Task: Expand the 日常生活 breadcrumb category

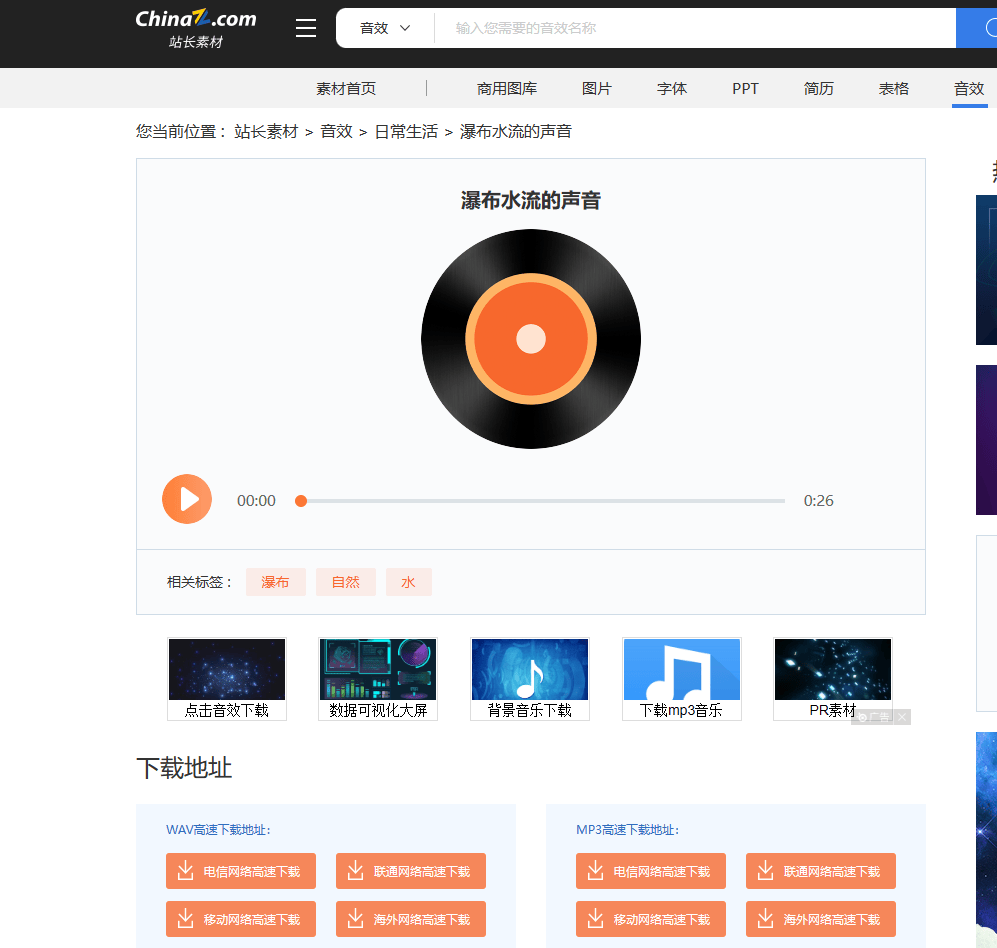Action: pos(406,131)
